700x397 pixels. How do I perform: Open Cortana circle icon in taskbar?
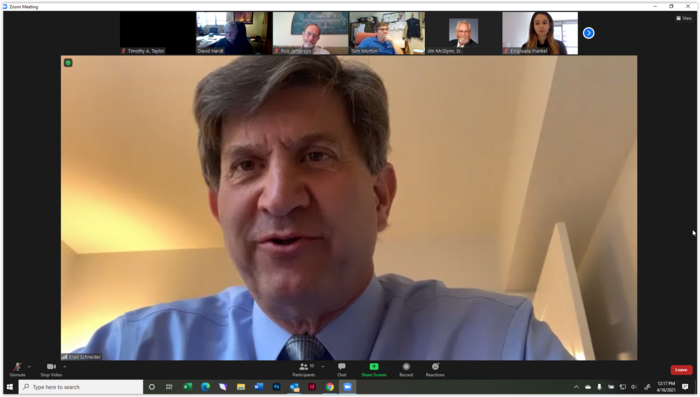pyautogui.click(x=152, y=387)
